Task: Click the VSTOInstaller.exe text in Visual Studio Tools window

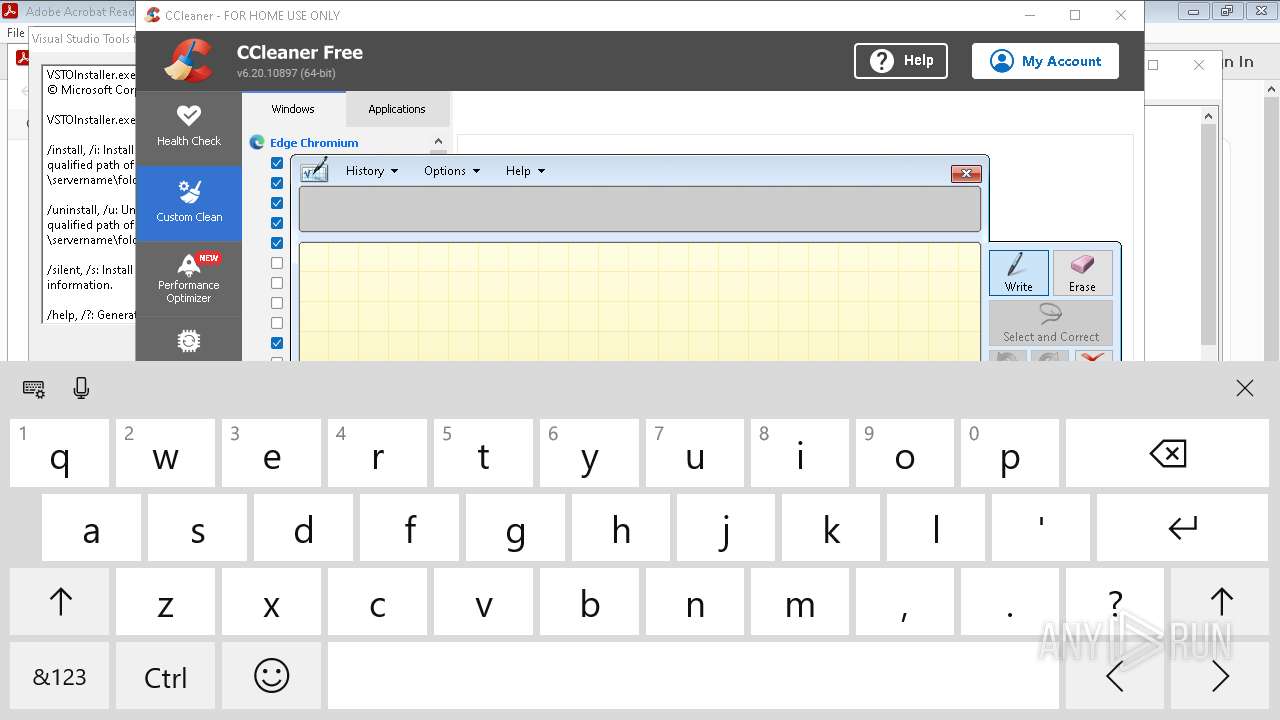Action: coord(91,74)
